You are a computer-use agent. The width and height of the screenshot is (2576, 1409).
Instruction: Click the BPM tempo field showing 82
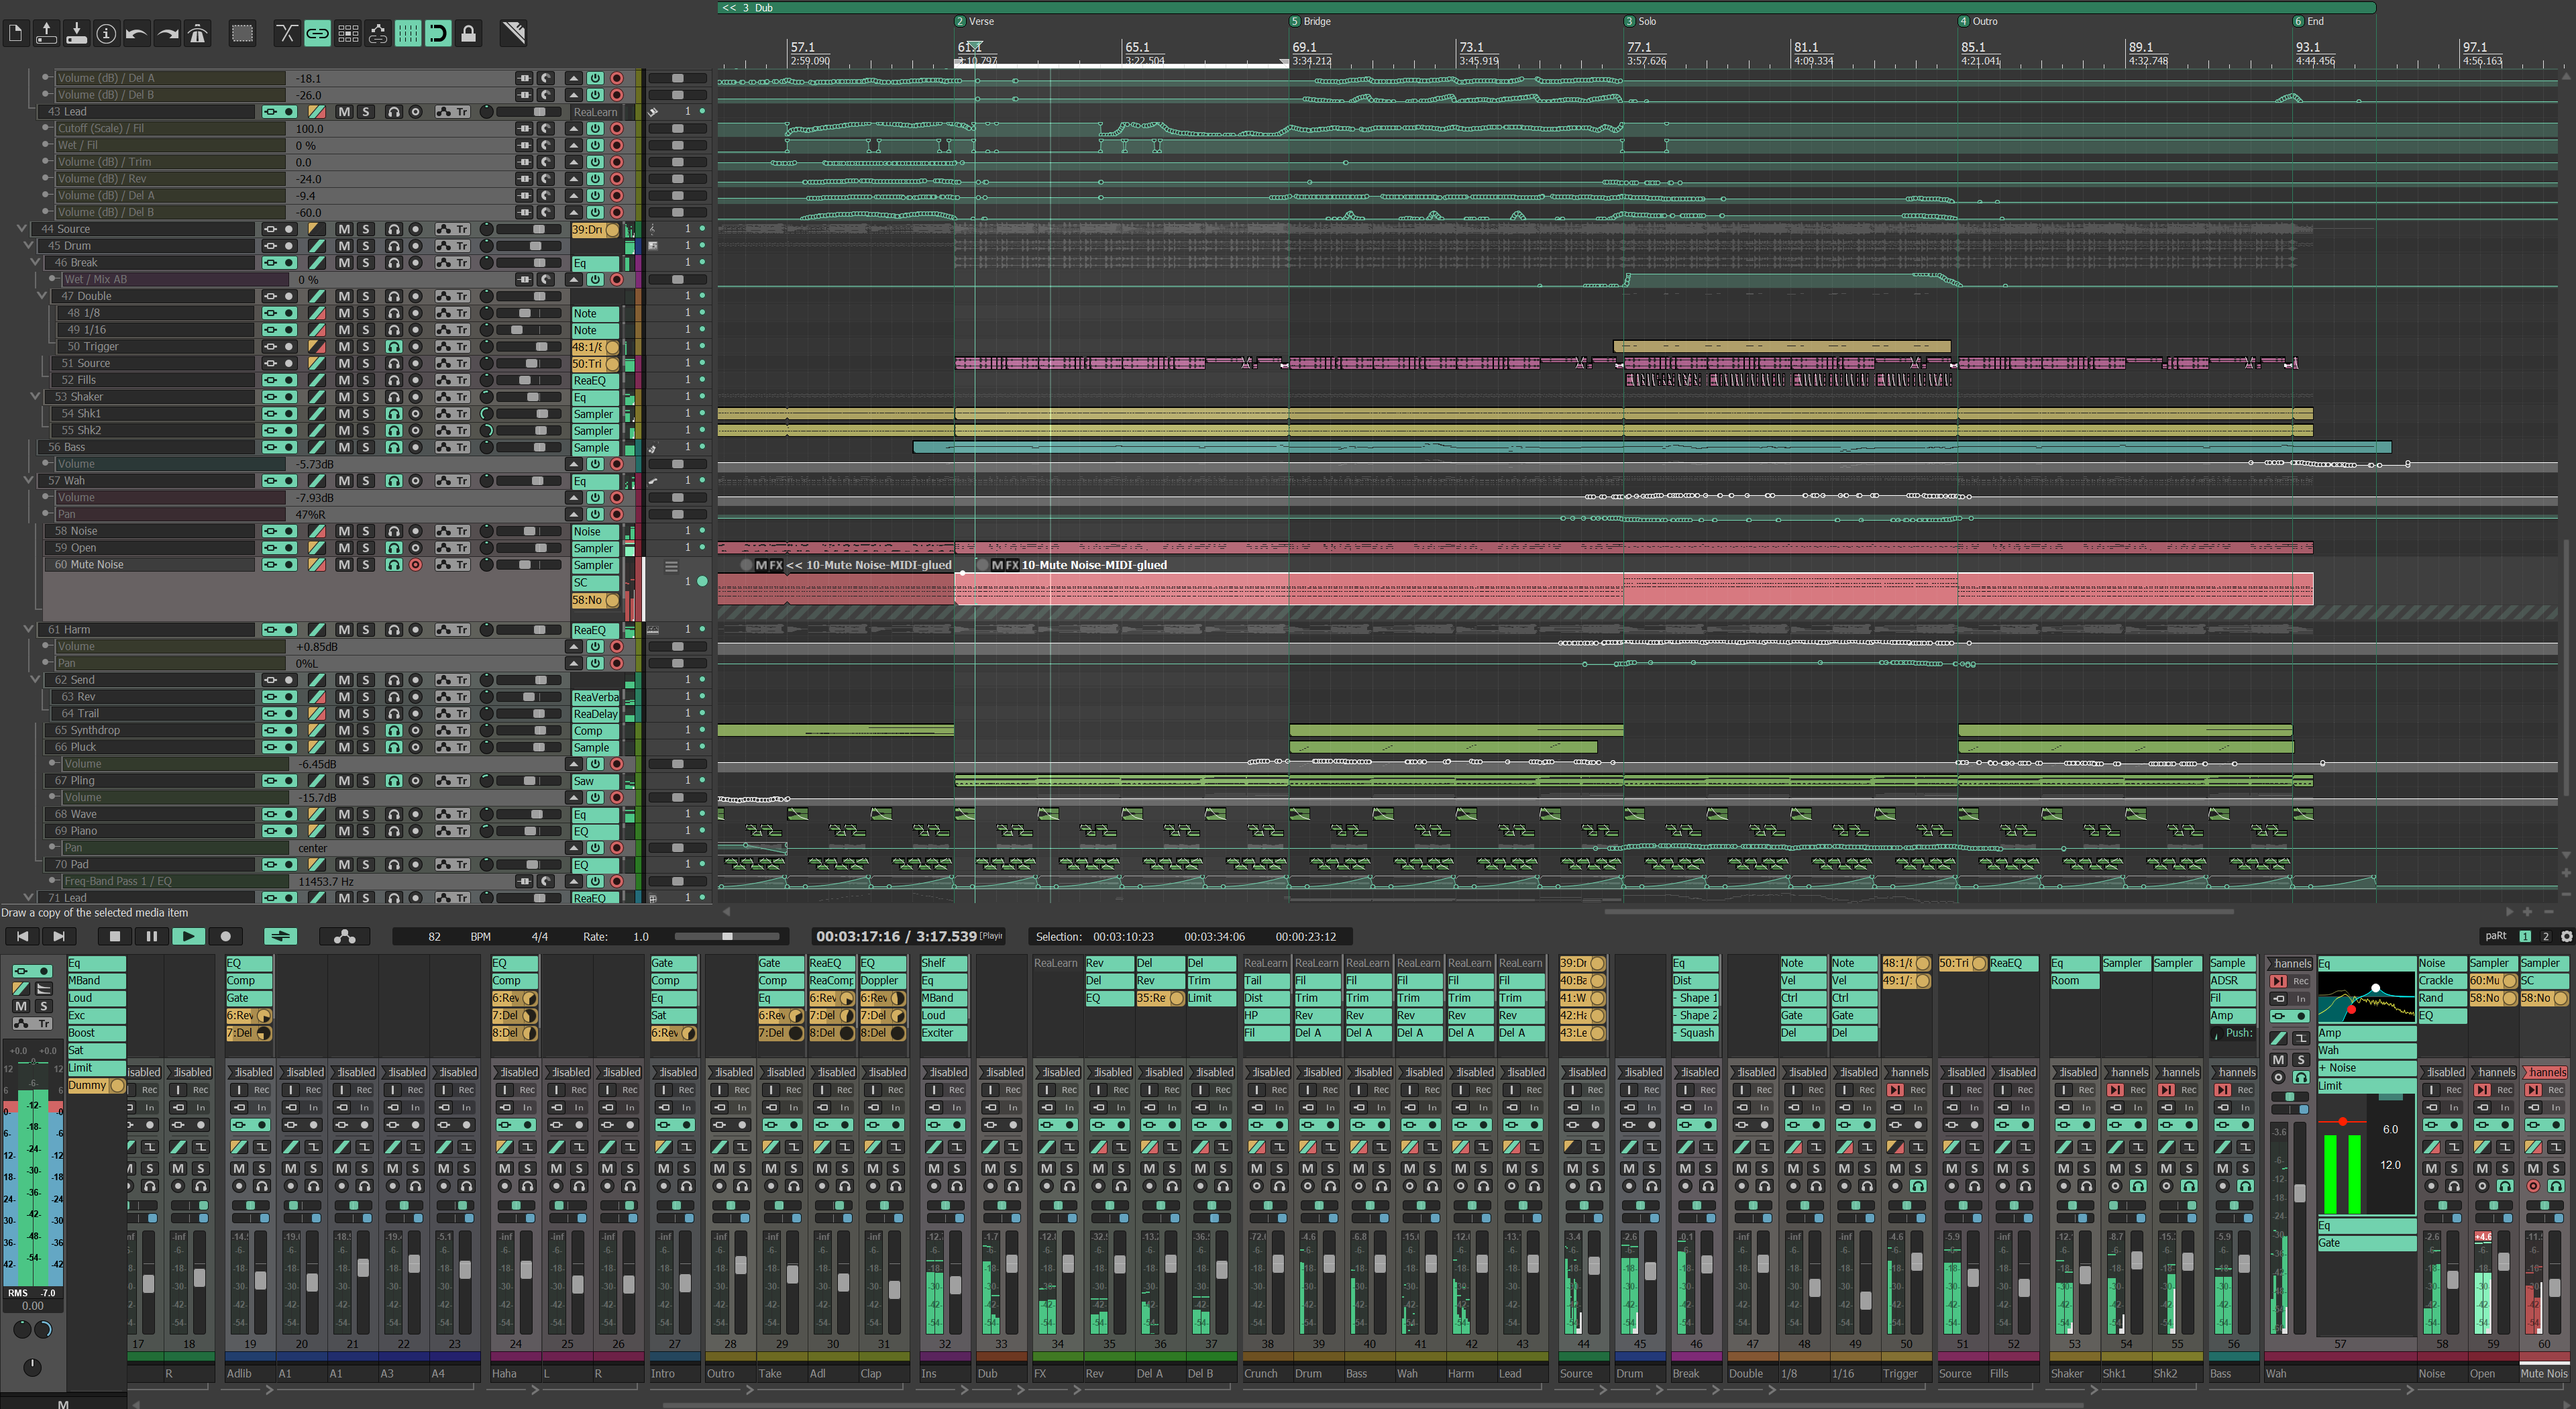pyautogui.click(x=434, y=937)
